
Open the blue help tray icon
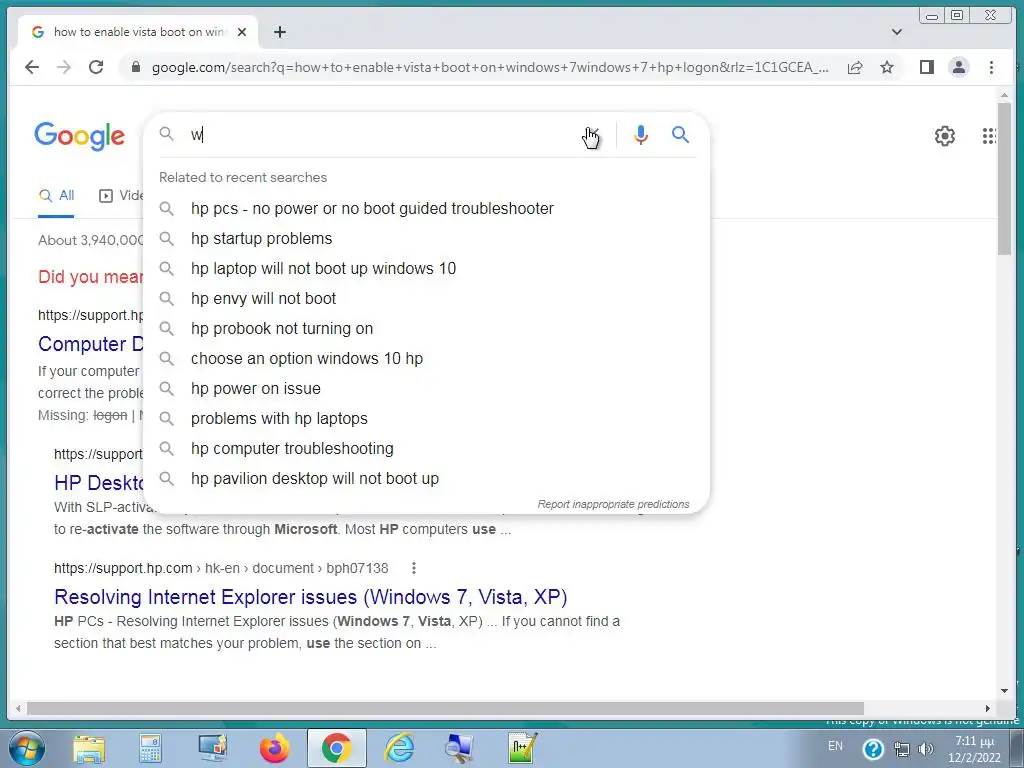pos(873,748)
